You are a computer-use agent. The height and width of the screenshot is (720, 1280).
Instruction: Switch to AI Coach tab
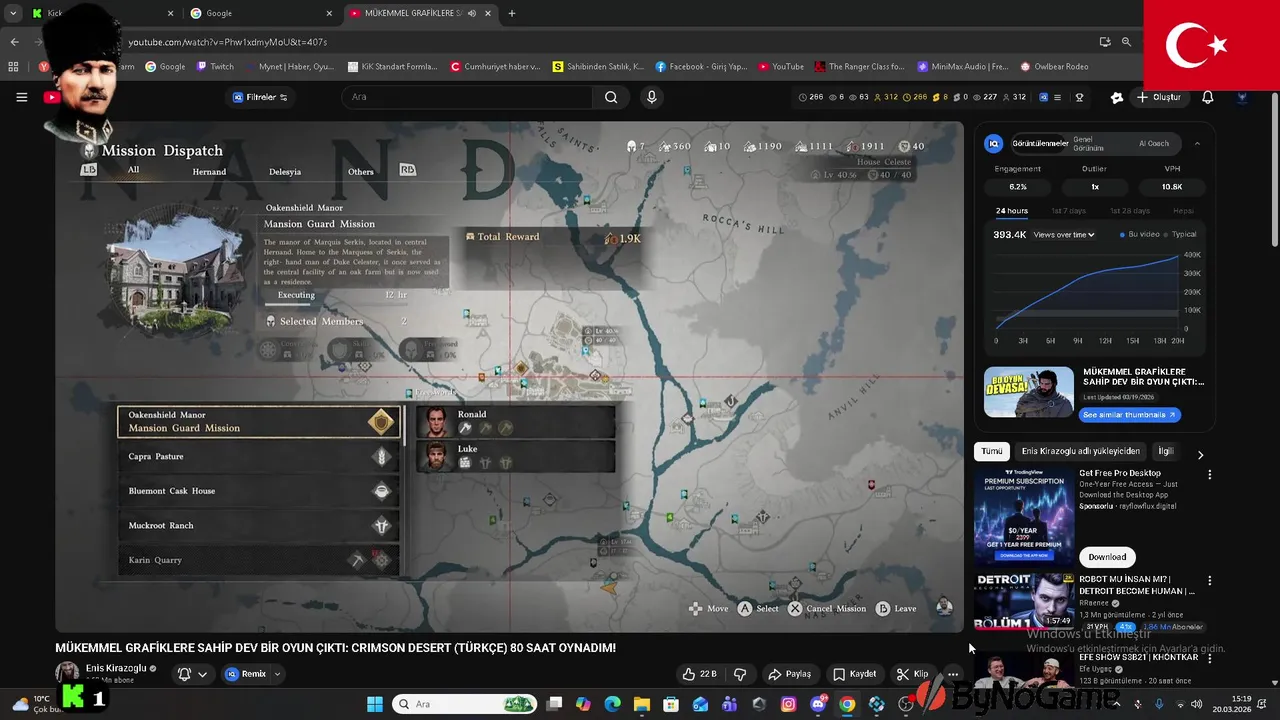tap(1153, 143)
